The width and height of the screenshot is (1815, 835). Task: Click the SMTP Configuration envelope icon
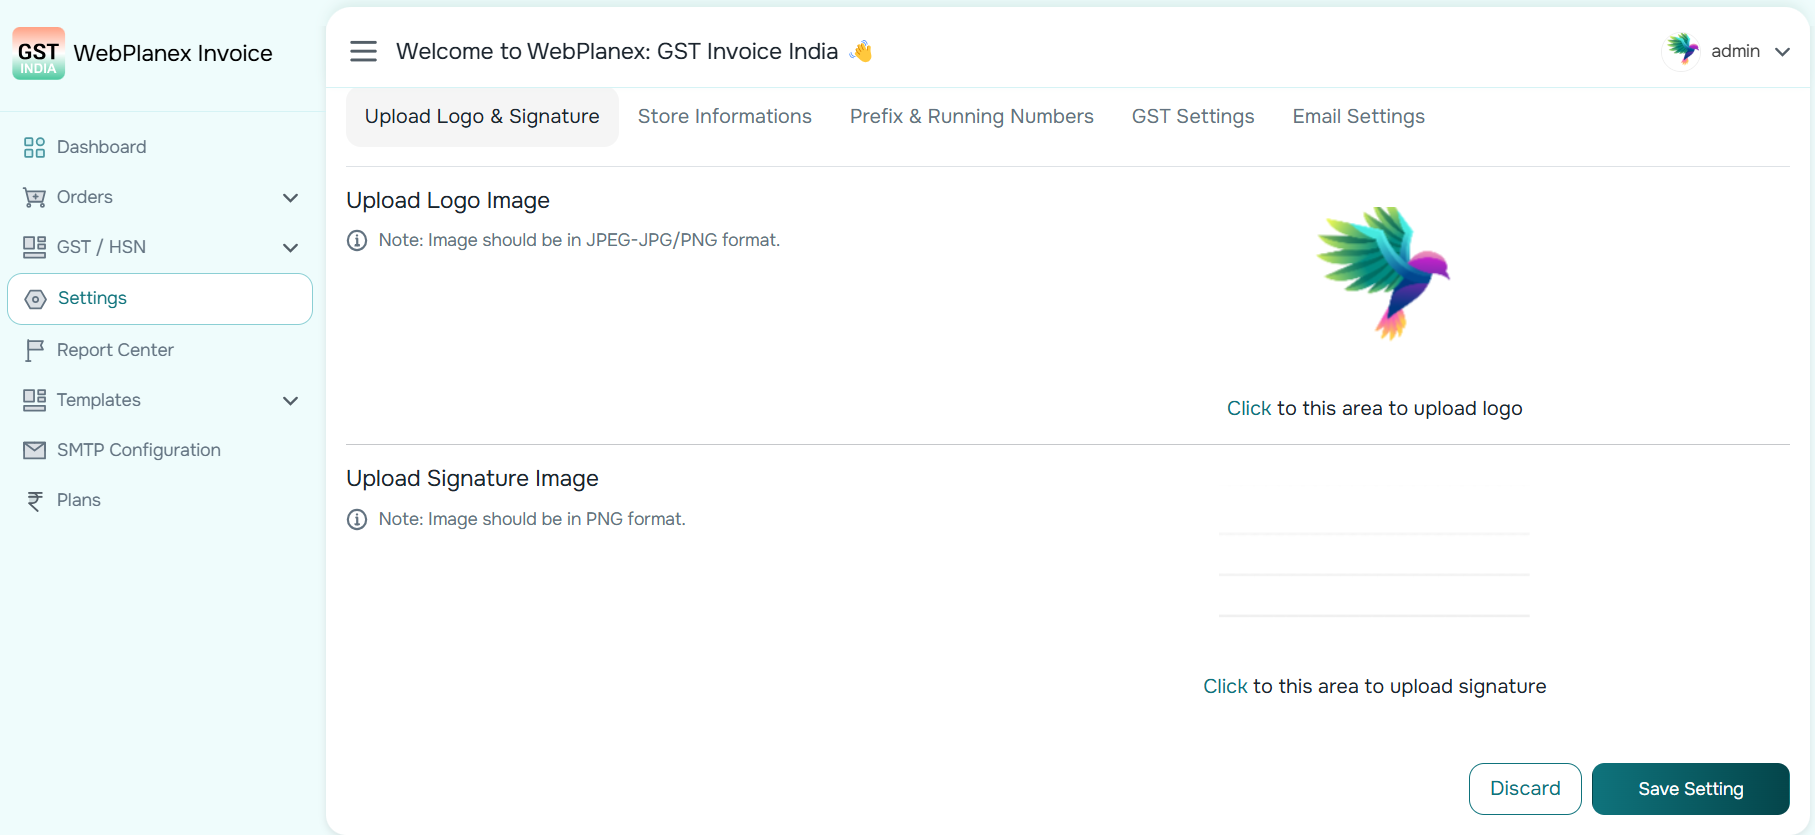tap(34, 450)
